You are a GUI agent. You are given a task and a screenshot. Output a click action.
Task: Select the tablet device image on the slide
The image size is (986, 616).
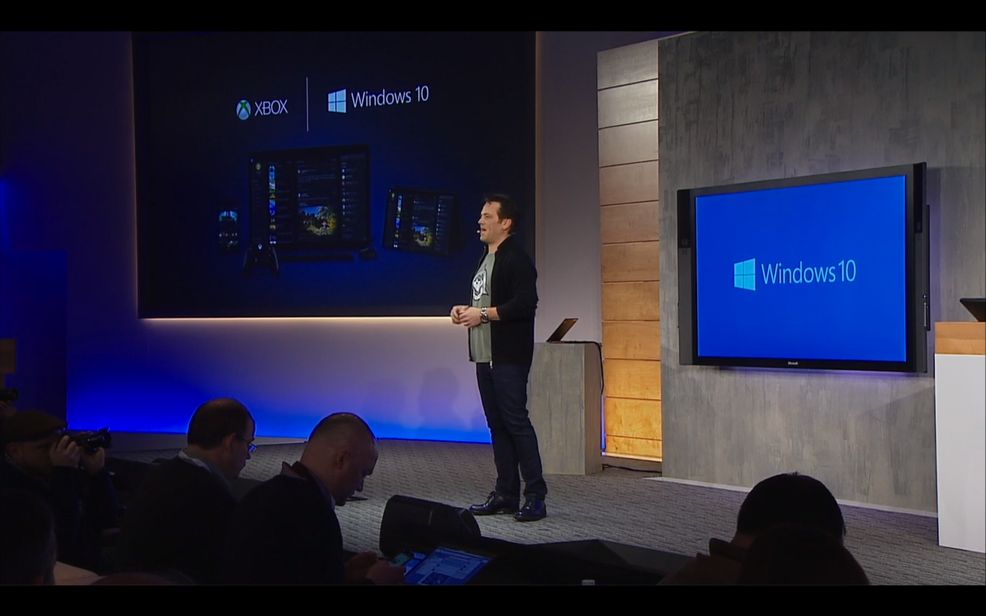[421, 220]
